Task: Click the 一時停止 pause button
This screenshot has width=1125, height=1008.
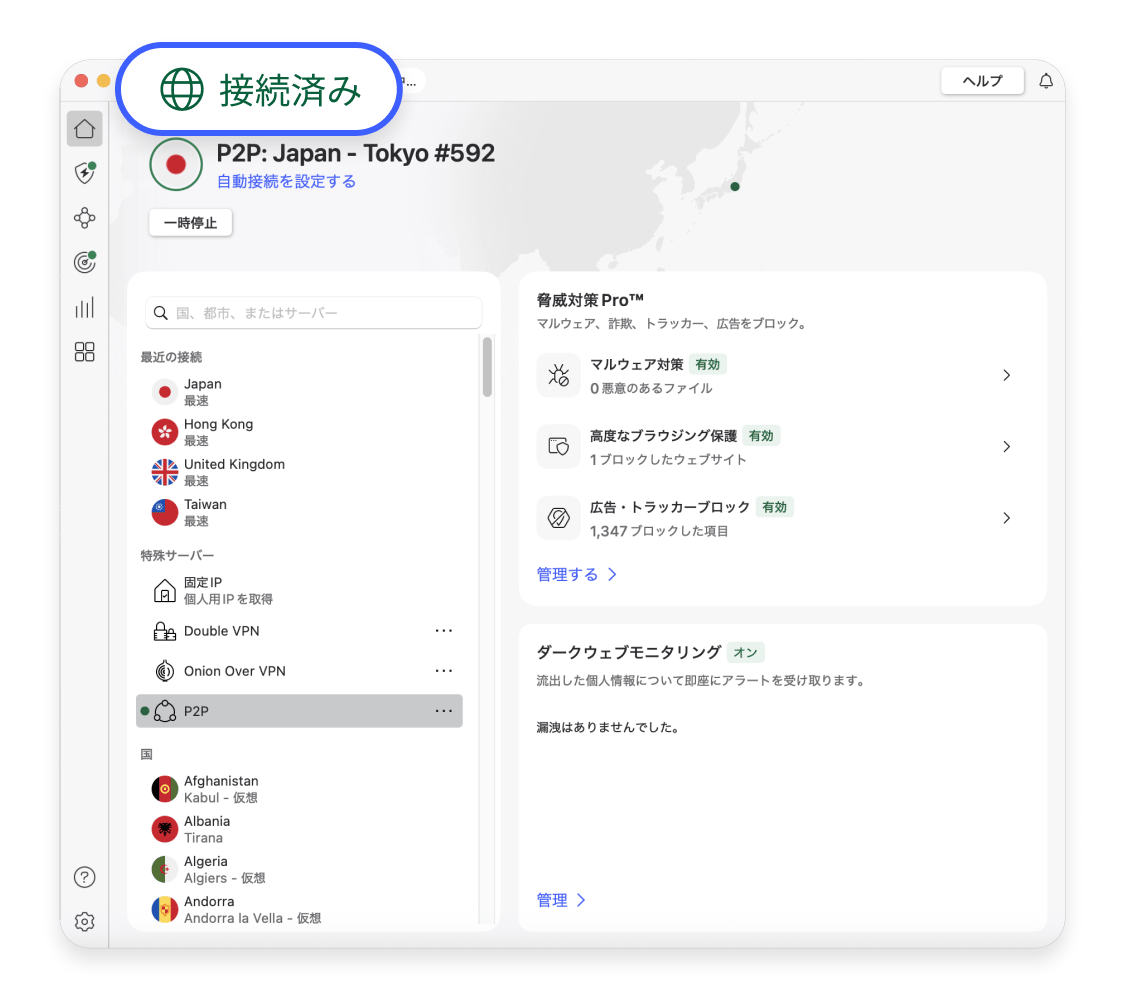Action: [x=190, y=222]
